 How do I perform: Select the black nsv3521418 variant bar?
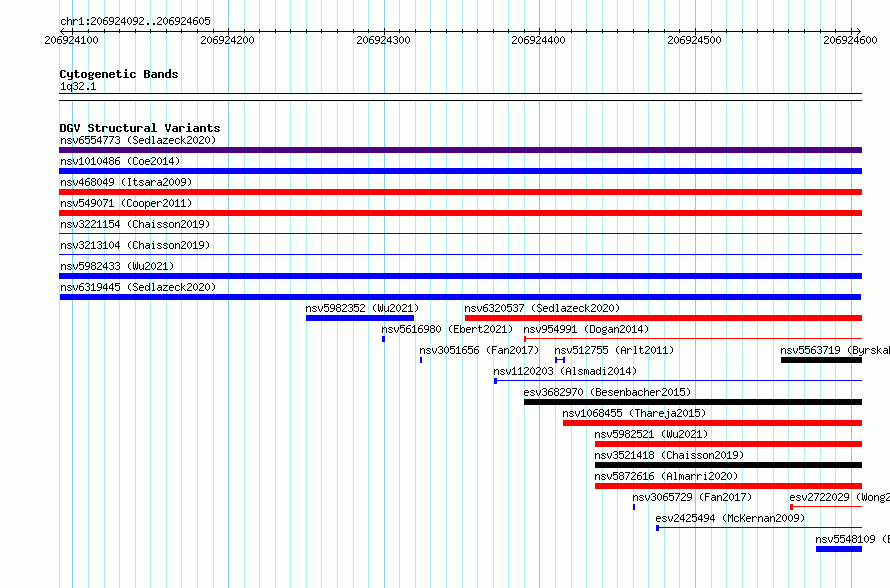[728, 465]
